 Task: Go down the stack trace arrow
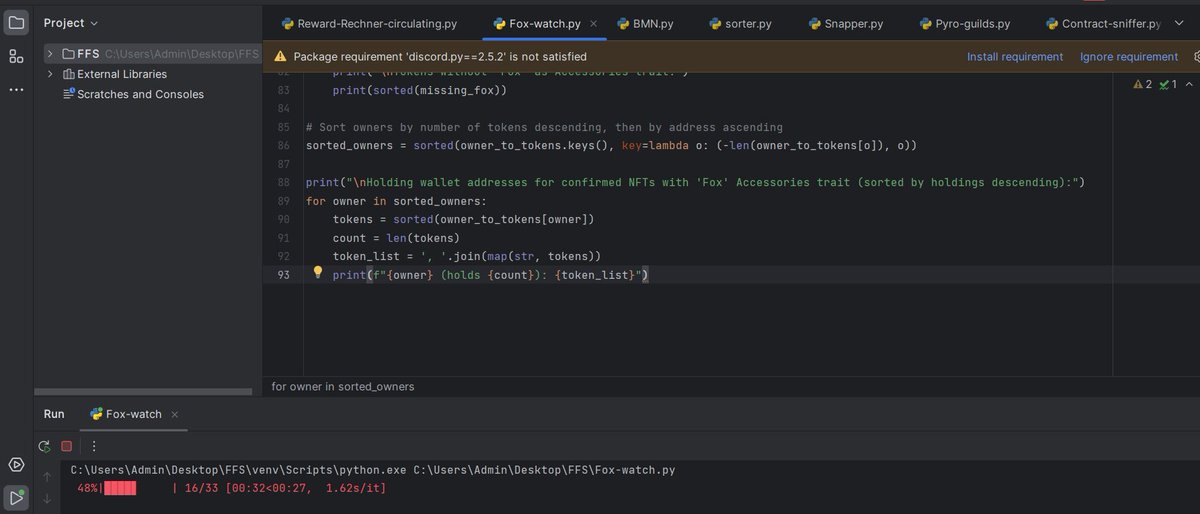(46, 498)
